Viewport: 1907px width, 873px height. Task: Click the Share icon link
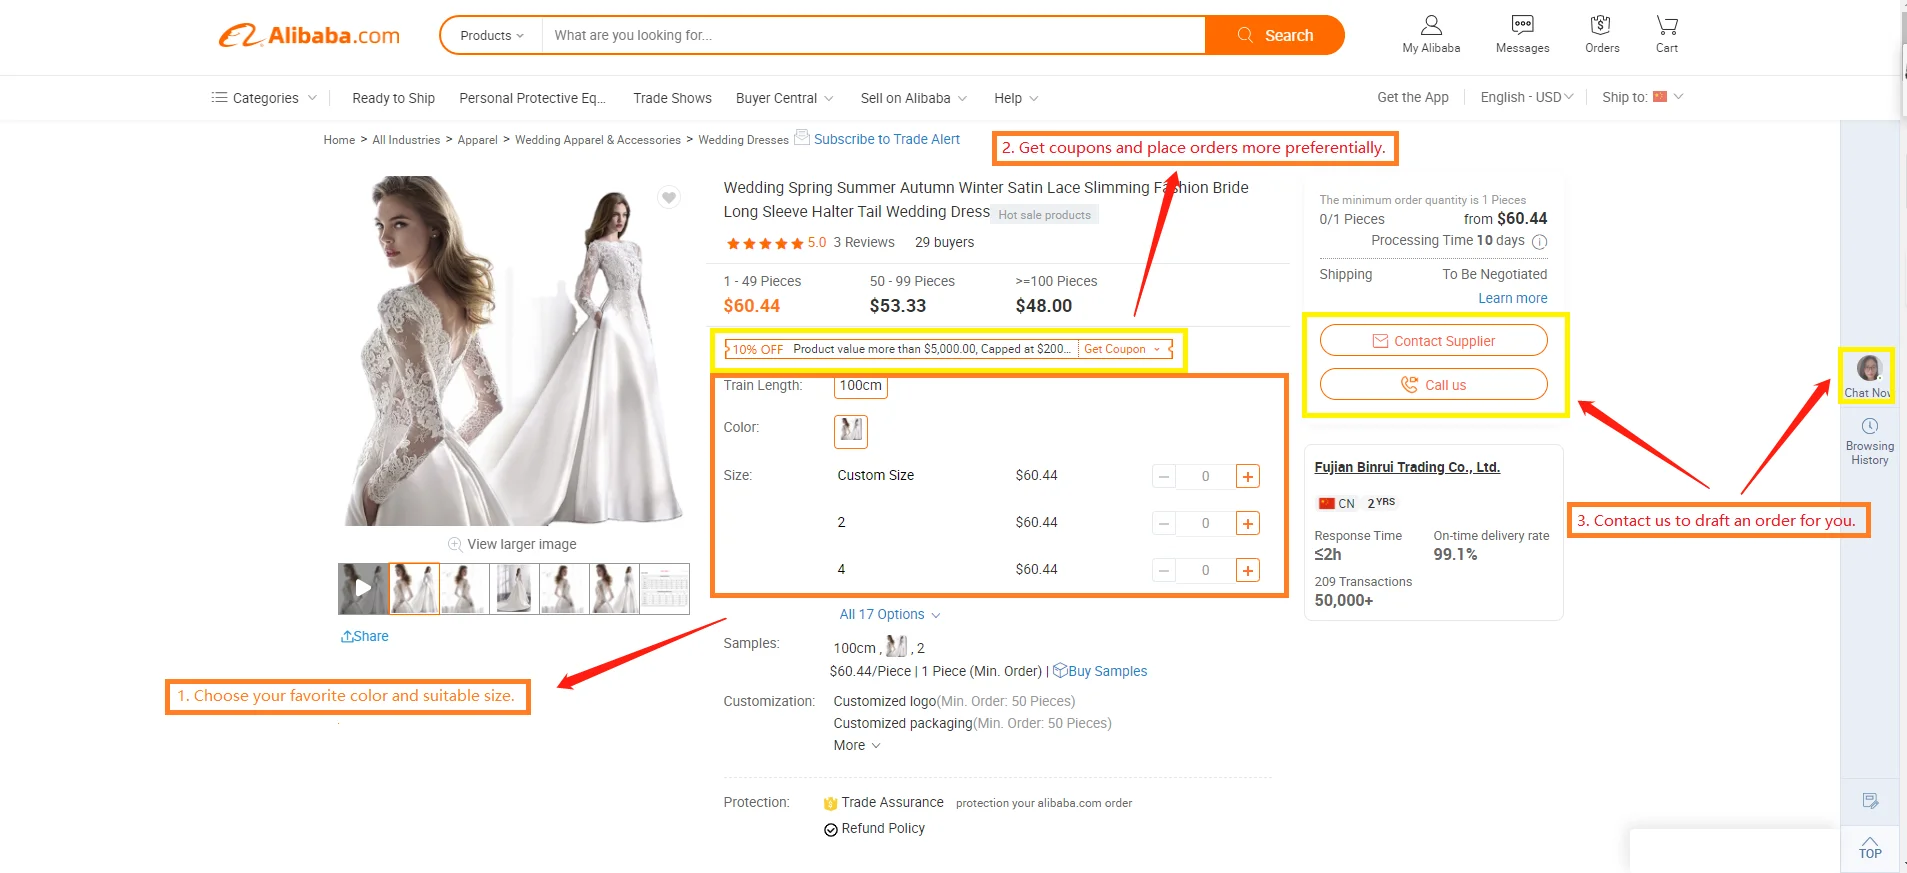pyautogui.click(x=365, y=636)
